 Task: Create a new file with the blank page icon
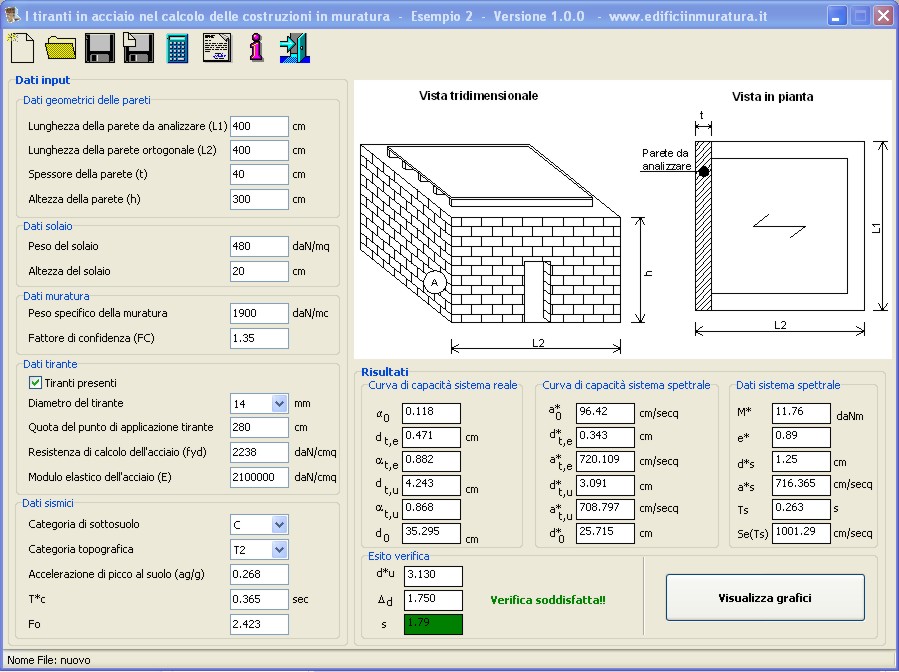click(x=21, y=48)
